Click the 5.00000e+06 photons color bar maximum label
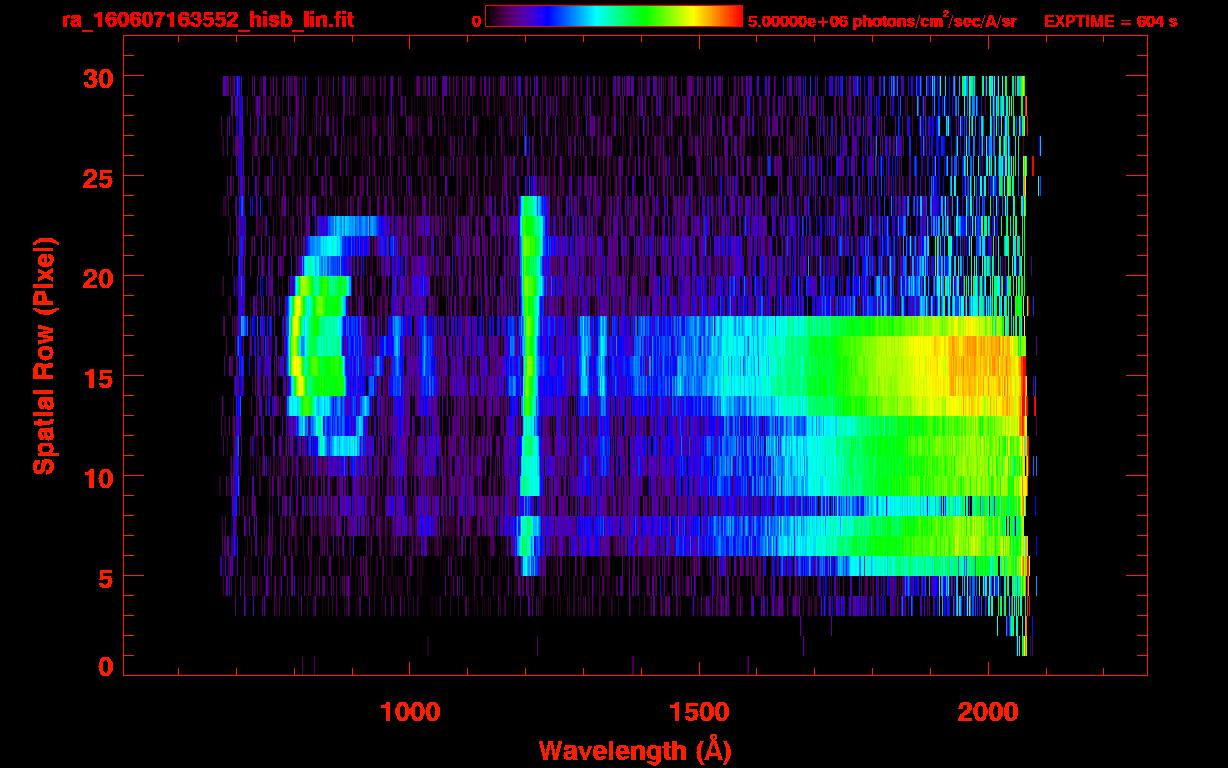 882,21
